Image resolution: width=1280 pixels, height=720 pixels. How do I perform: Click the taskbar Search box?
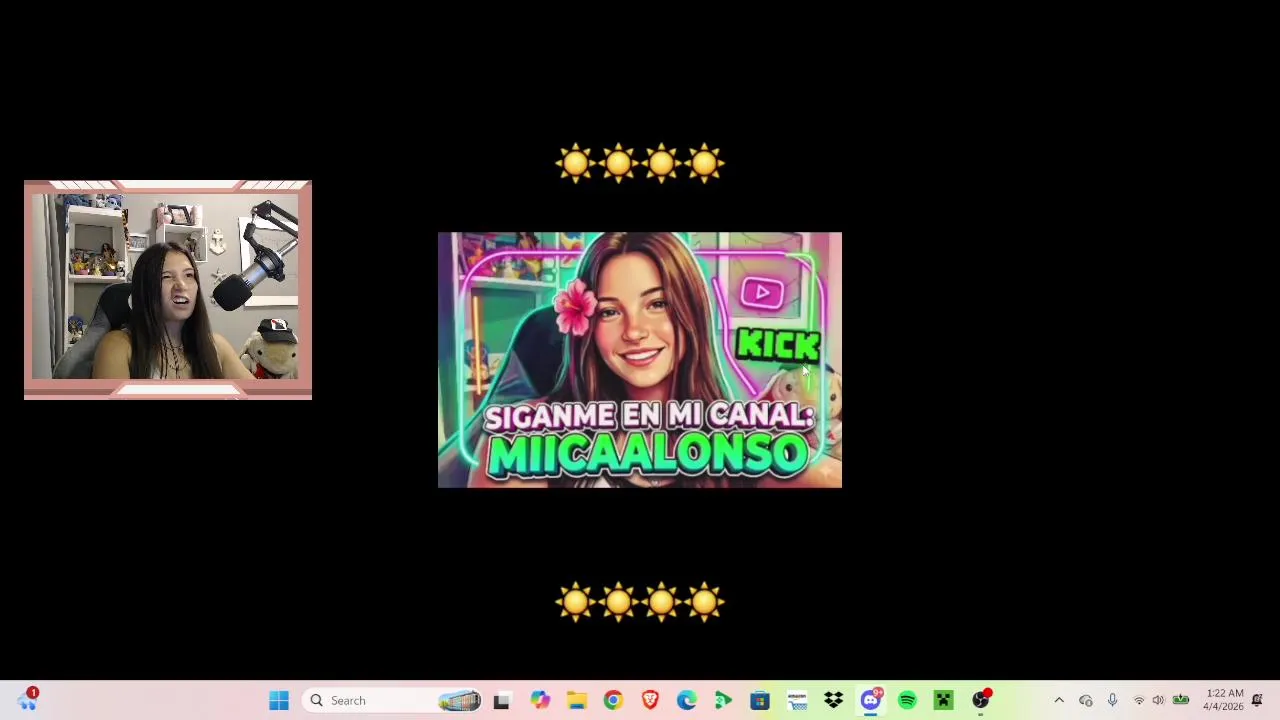pos(393,700)
